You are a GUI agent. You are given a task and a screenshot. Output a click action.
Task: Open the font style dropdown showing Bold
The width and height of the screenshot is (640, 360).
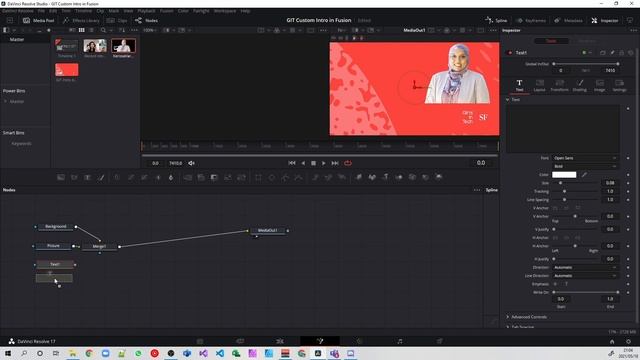(585, 167)
